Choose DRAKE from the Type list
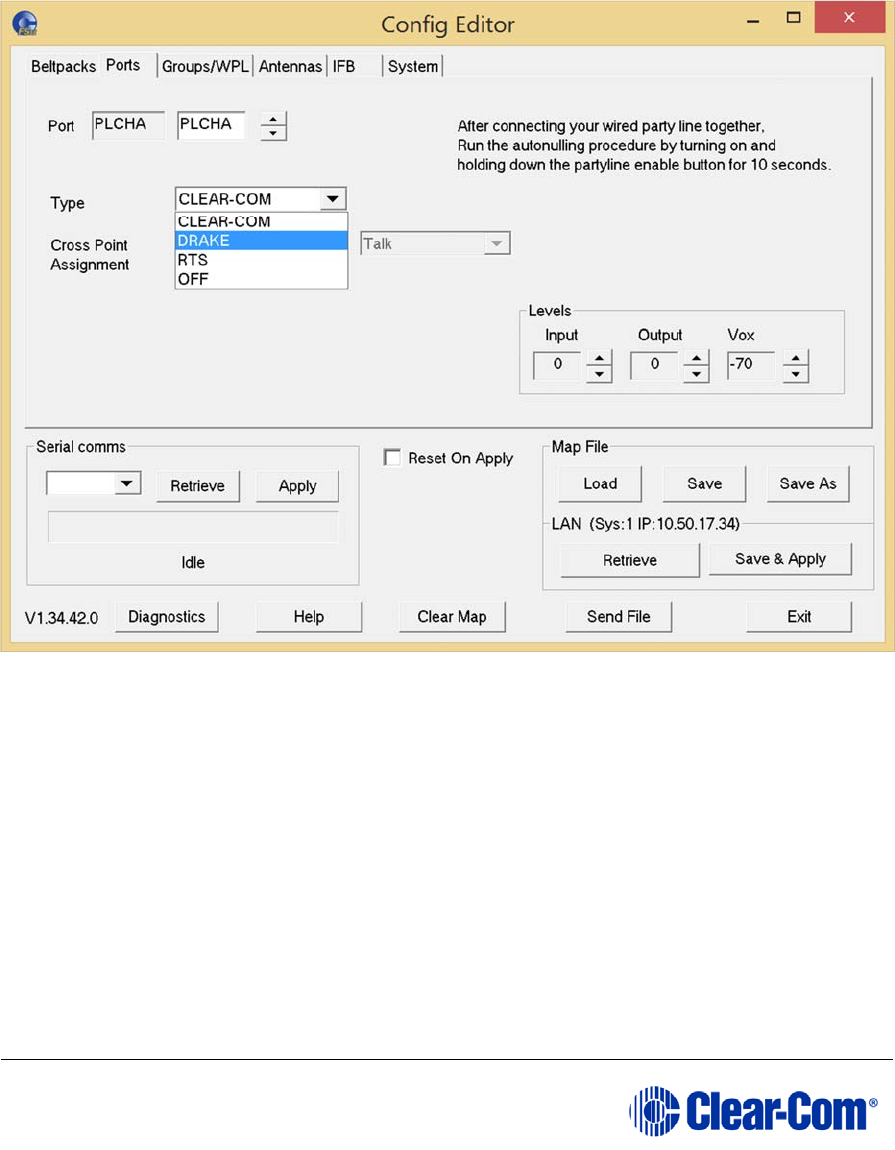Image resolution: width=895 pixels, height=1150 pixels. [x=260, y=241]
